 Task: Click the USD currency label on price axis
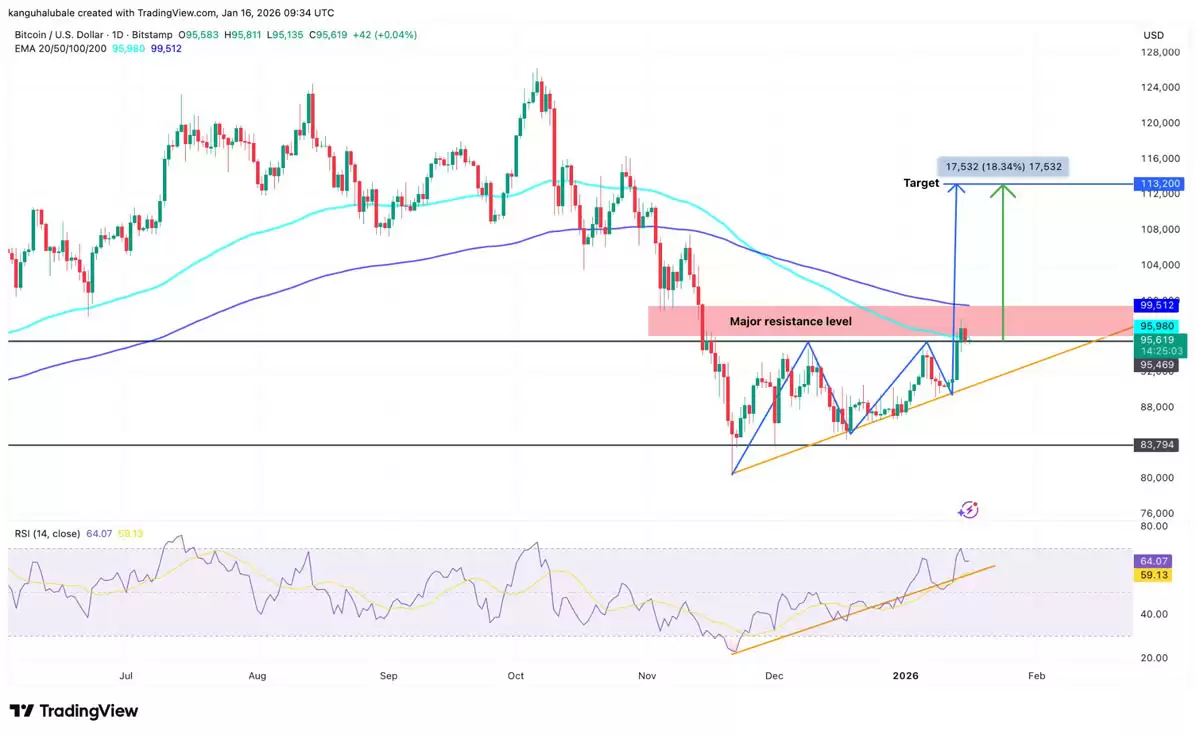click(1153, 35)
